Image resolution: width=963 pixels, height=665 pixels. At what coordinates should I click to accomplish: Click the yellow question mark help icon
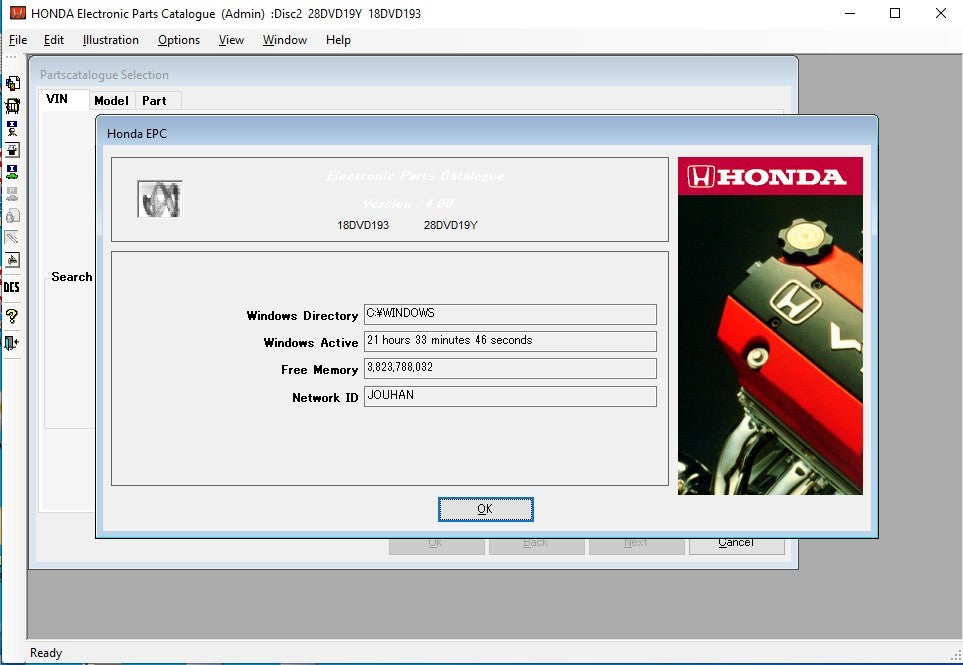tap(12, 316)
